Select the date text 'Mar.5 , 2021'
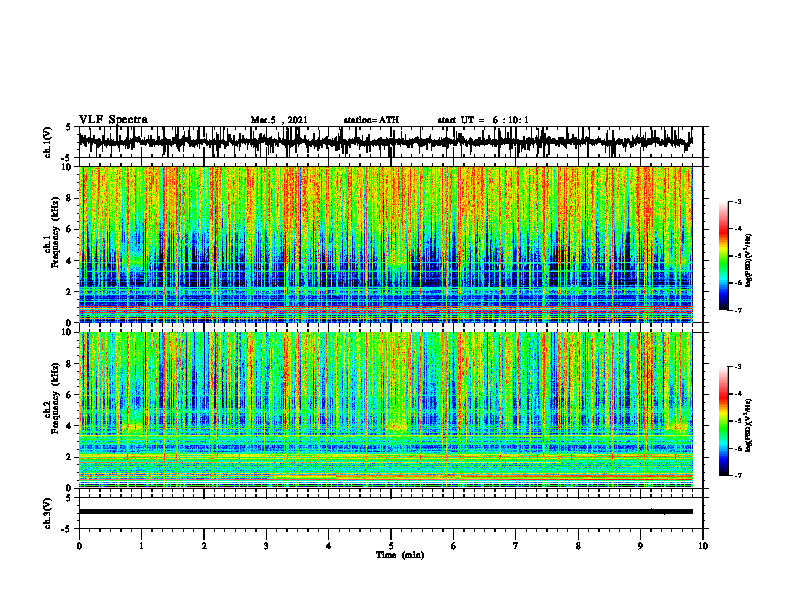 [279, 120]
